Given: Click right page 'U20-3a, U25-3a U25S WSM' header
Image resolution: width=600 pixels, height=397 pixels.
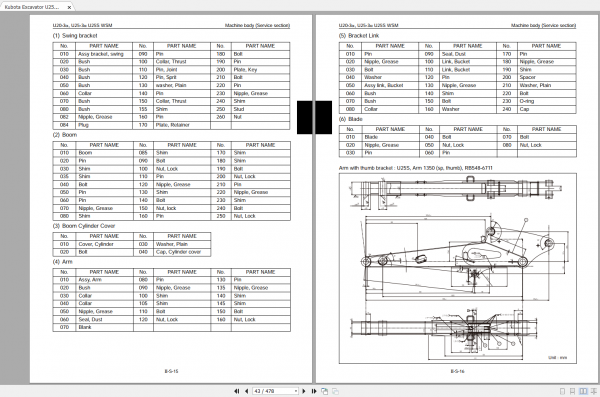Looking at the screenshot, I should (x=368, y=25).
